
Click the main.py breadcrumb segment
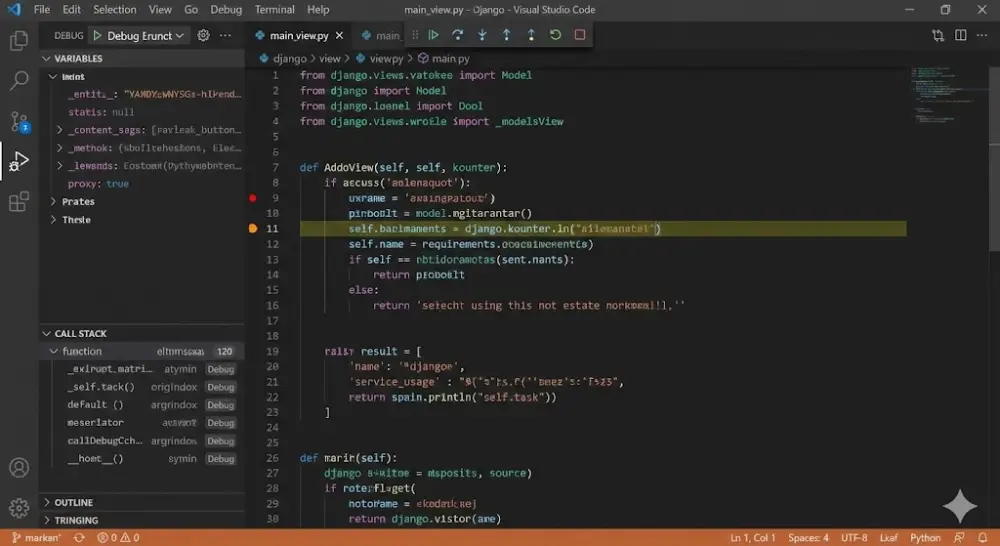451,59
